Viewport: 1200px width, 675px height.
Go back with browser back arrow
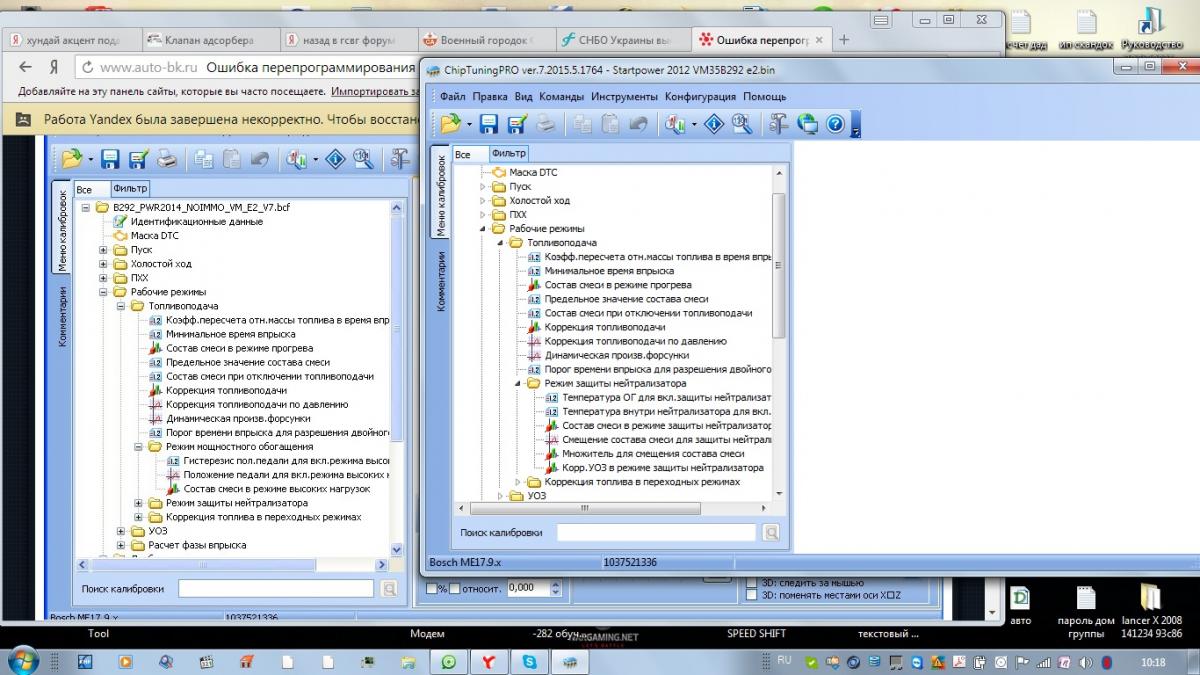point(27,67)
